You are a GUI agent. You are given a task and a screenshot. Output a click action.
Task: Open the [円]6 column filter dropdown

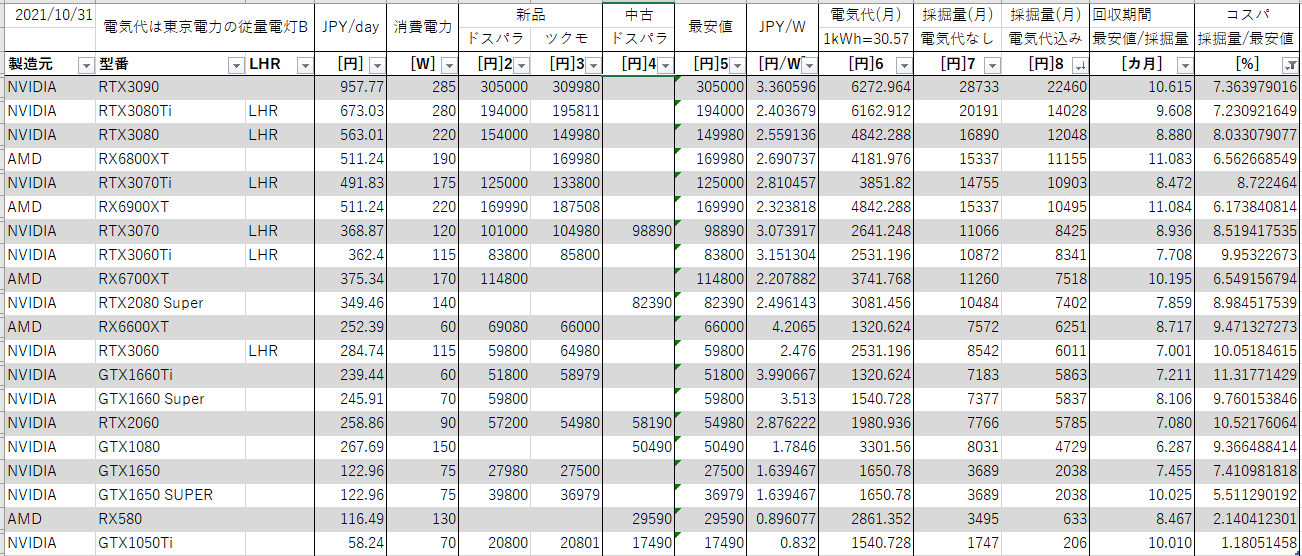[904, 64]
